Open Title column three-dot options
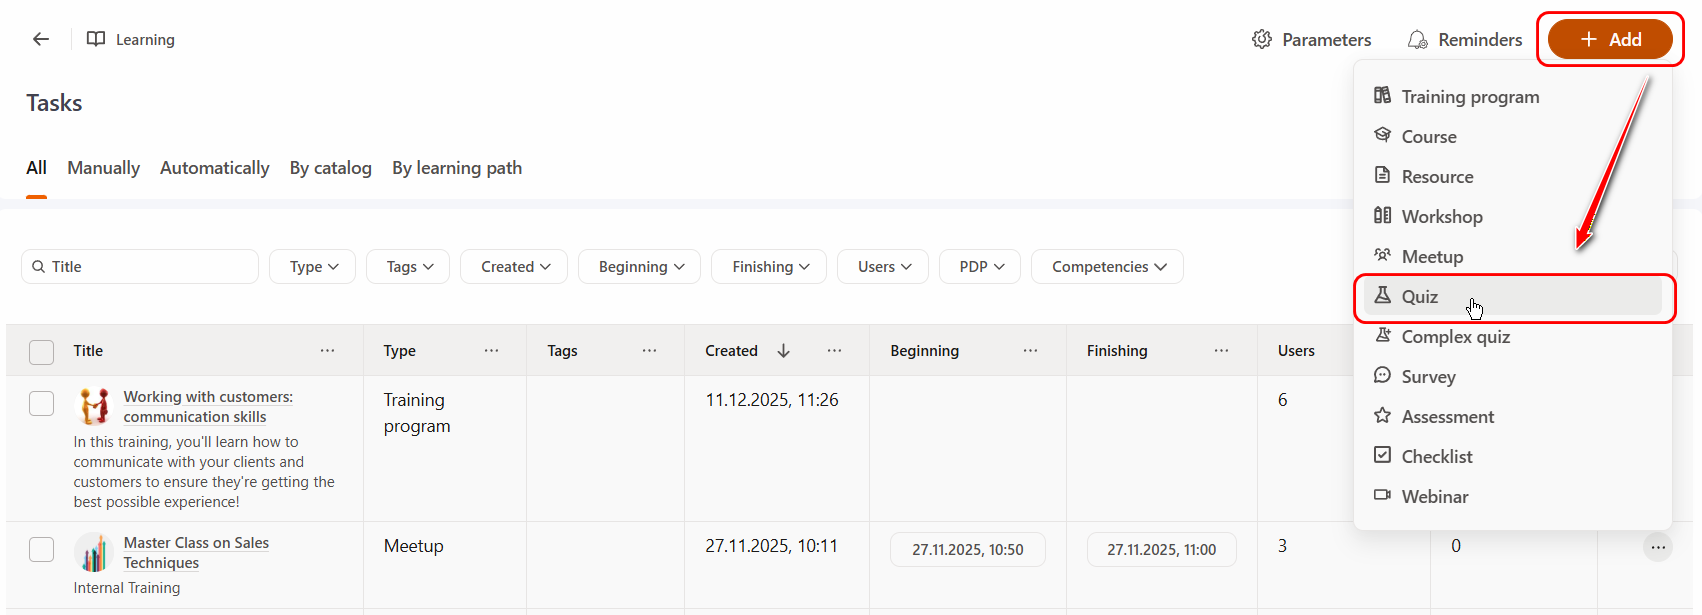 coord(327,350)
